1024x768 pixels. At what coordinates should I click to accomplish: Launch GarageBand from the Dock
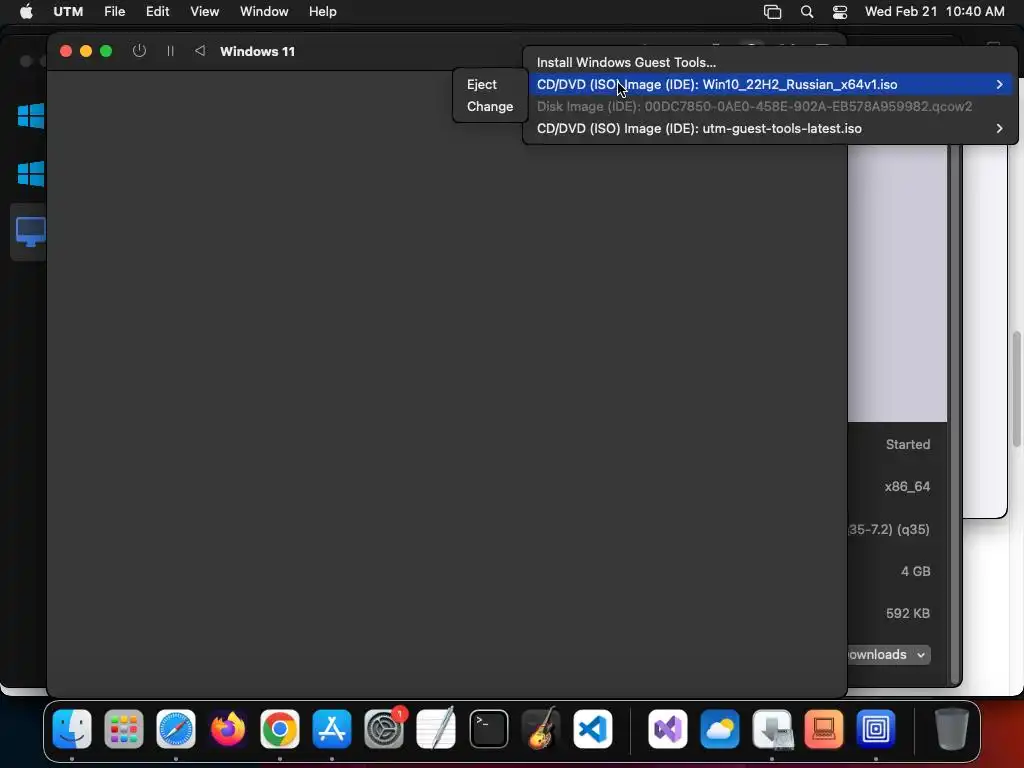541,729
